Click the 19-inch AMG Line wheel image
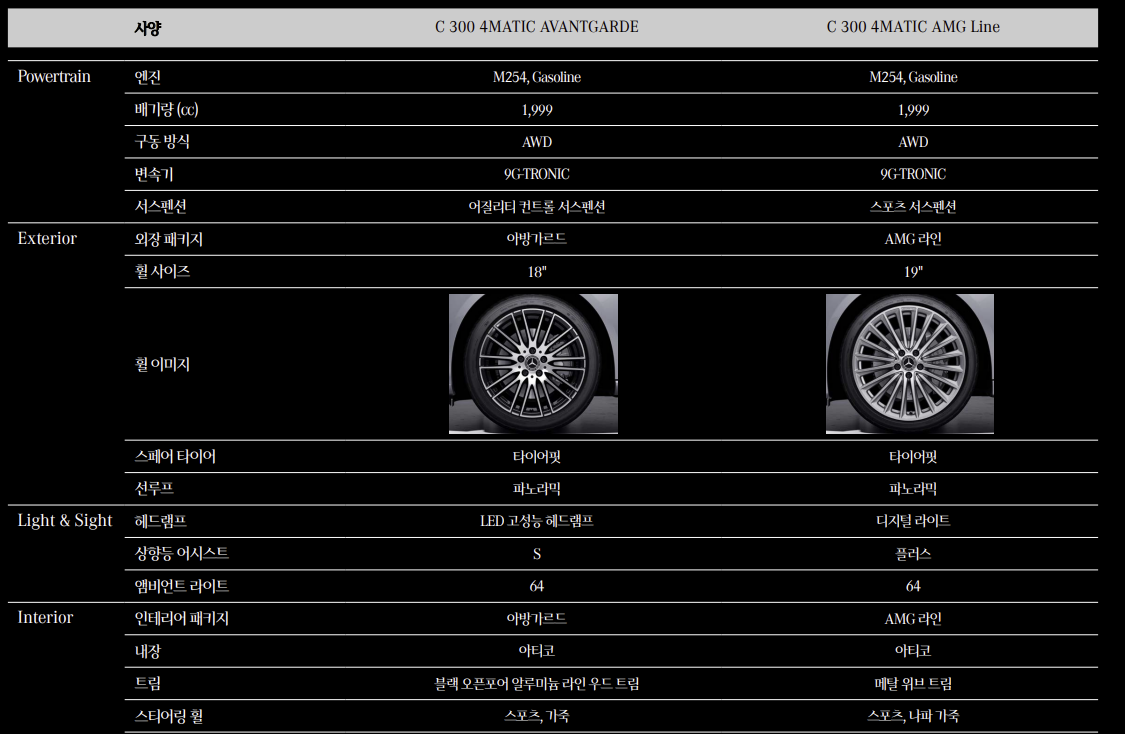The image size is (1125, 734). [x=910, y=364]
